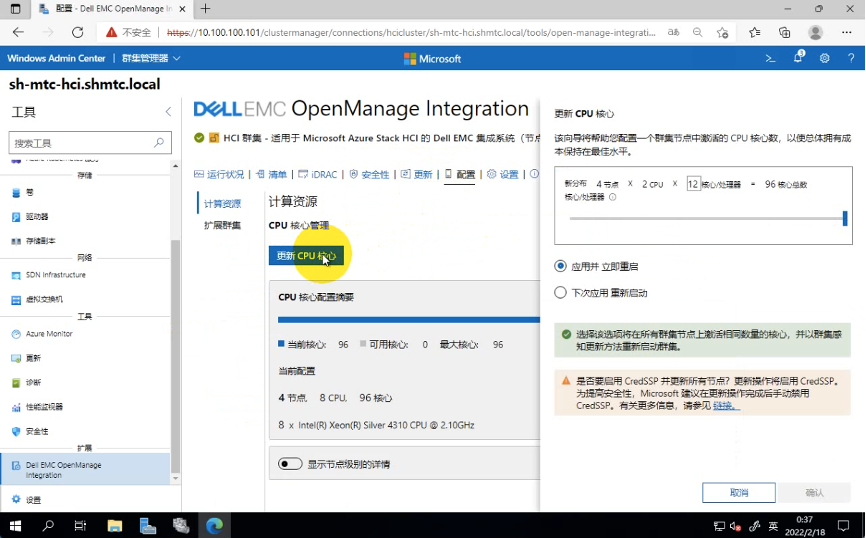Click the 英 input method indicator
The height and width of the screenshot is (539, 866).
[773, 526]
